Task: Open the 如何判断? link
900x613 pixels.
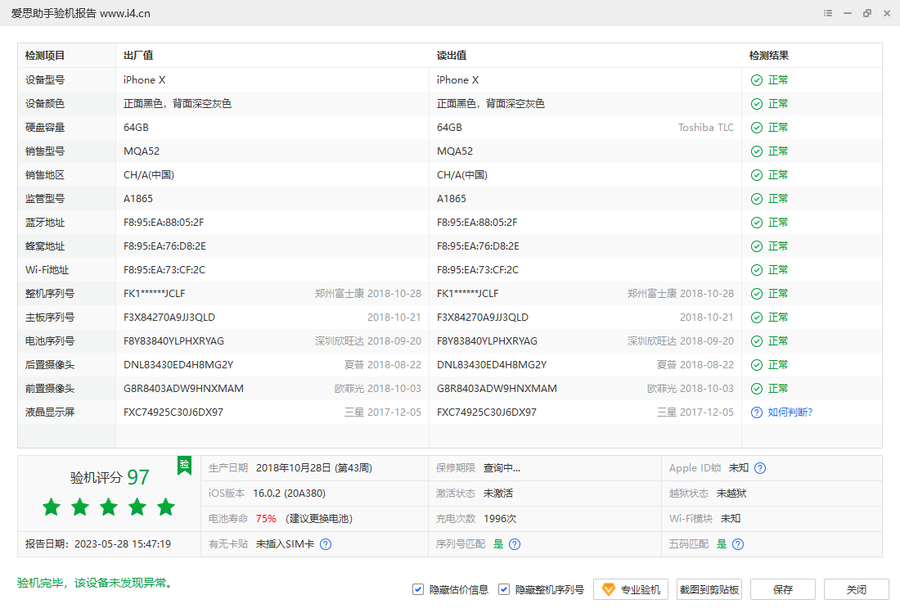Action: tap(790, 412)
